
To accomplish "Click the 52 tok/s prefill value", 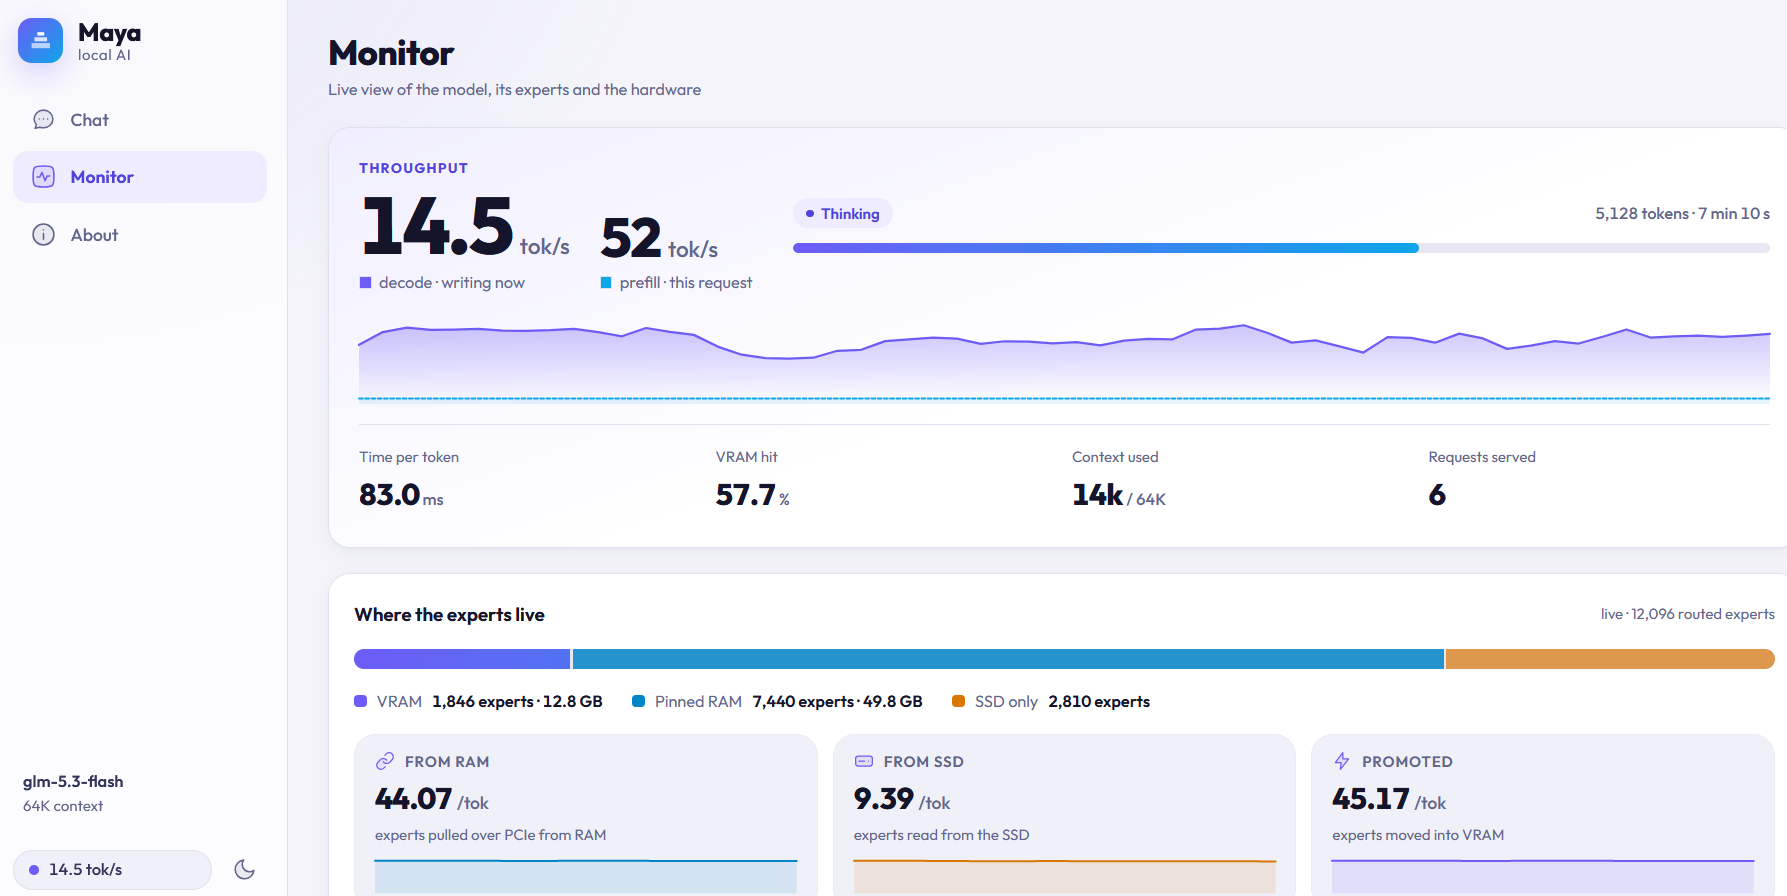I will (660, 239).
